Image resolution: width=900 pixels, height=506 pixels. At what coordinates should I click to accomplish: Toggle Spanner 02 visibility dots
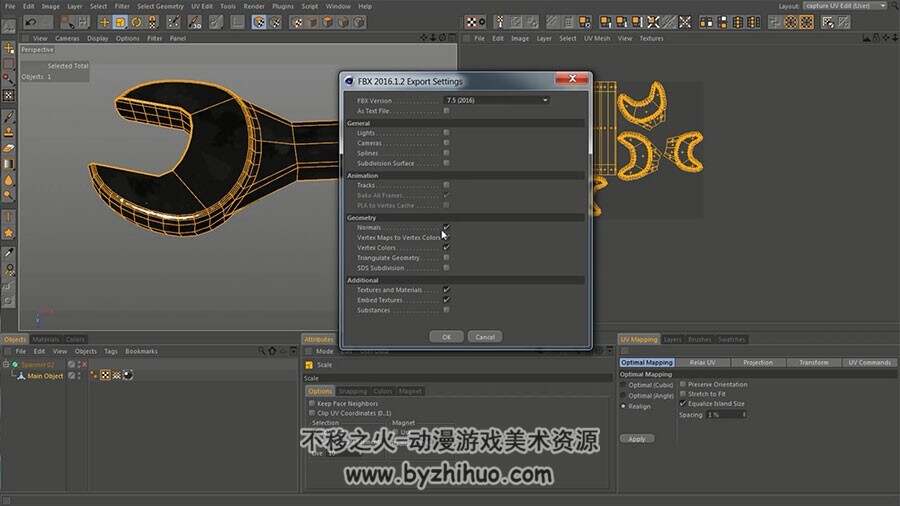click(79, 364)
